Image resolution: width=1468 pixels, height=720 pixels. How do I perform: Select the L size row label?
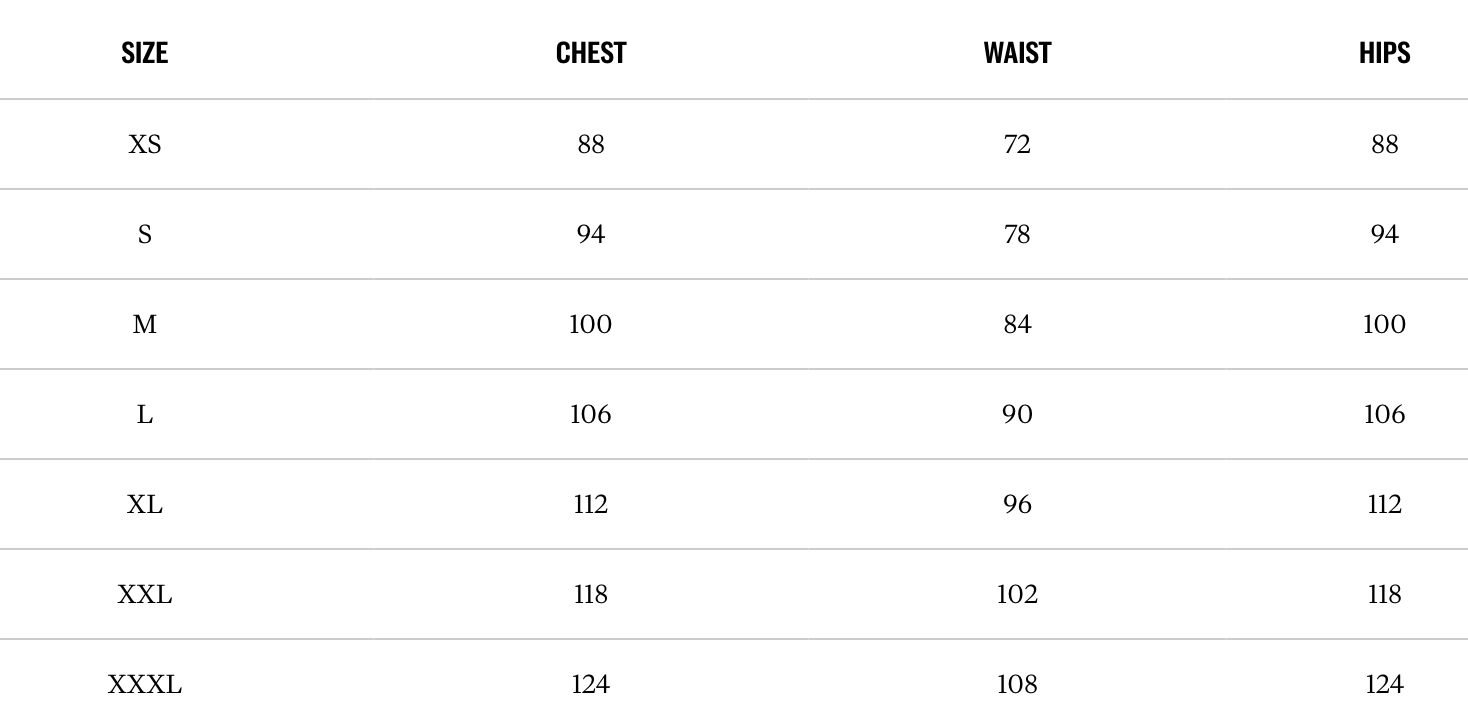tap(145, 415)
